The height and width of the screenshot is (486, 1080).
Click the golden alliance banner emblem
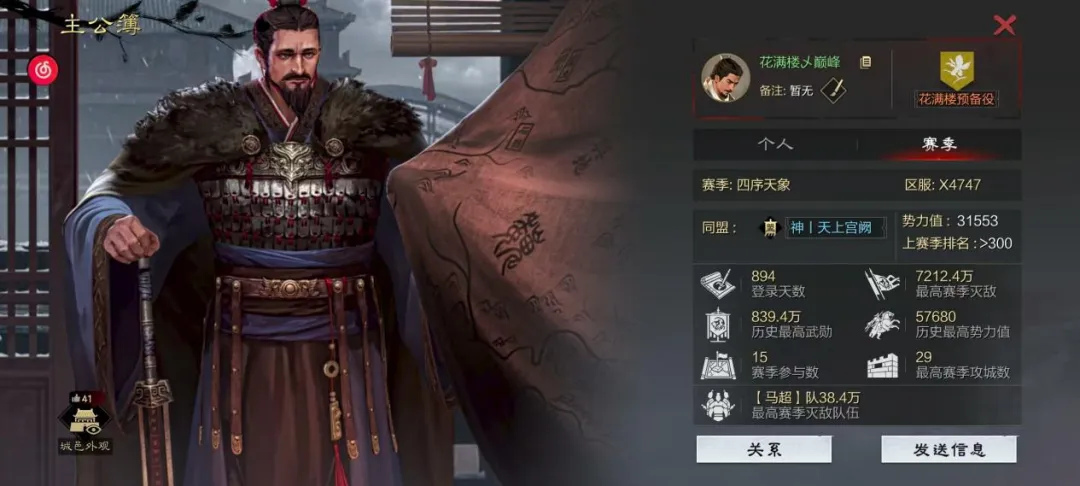coord(957,70)
